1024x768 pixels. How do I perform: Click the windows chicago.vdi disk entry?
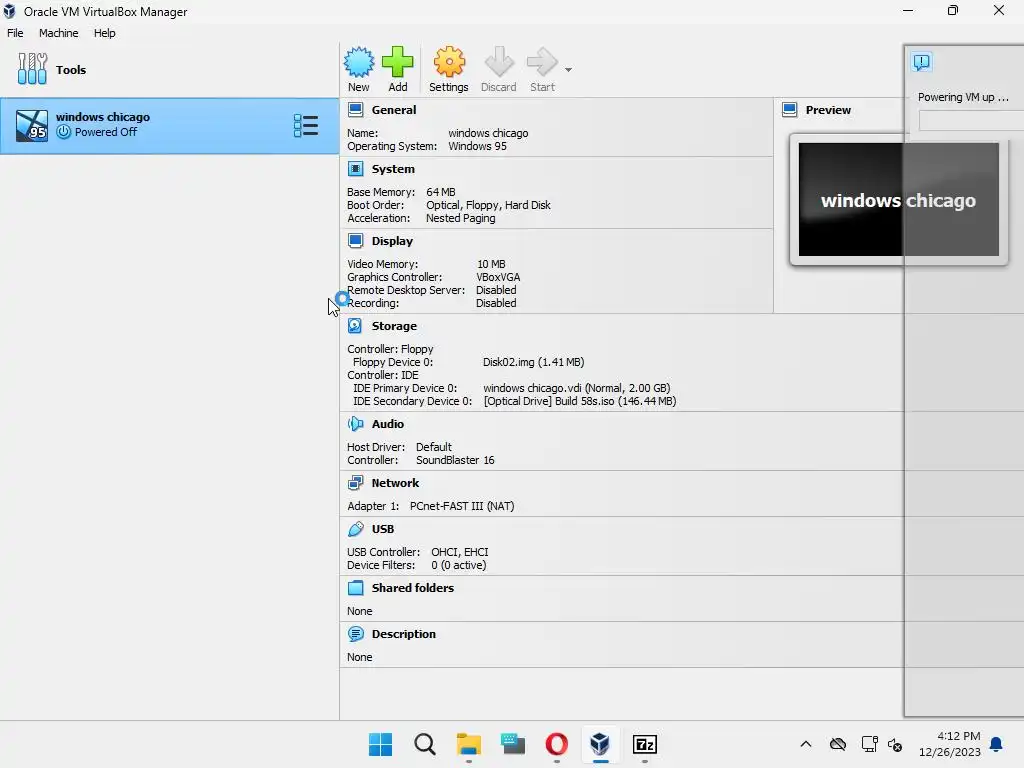577,388
